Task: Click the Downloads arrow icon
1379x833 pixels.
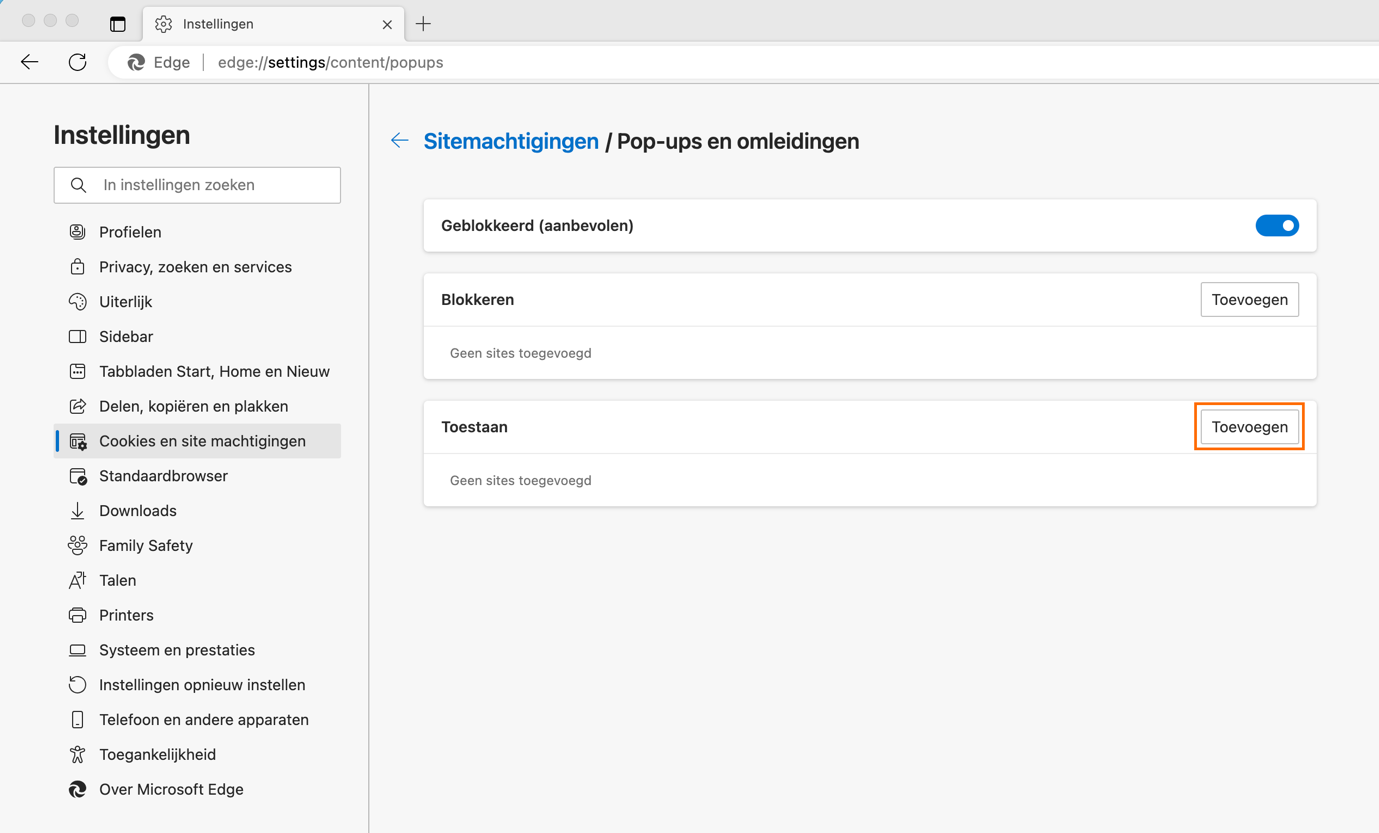Action: point(78,510)
